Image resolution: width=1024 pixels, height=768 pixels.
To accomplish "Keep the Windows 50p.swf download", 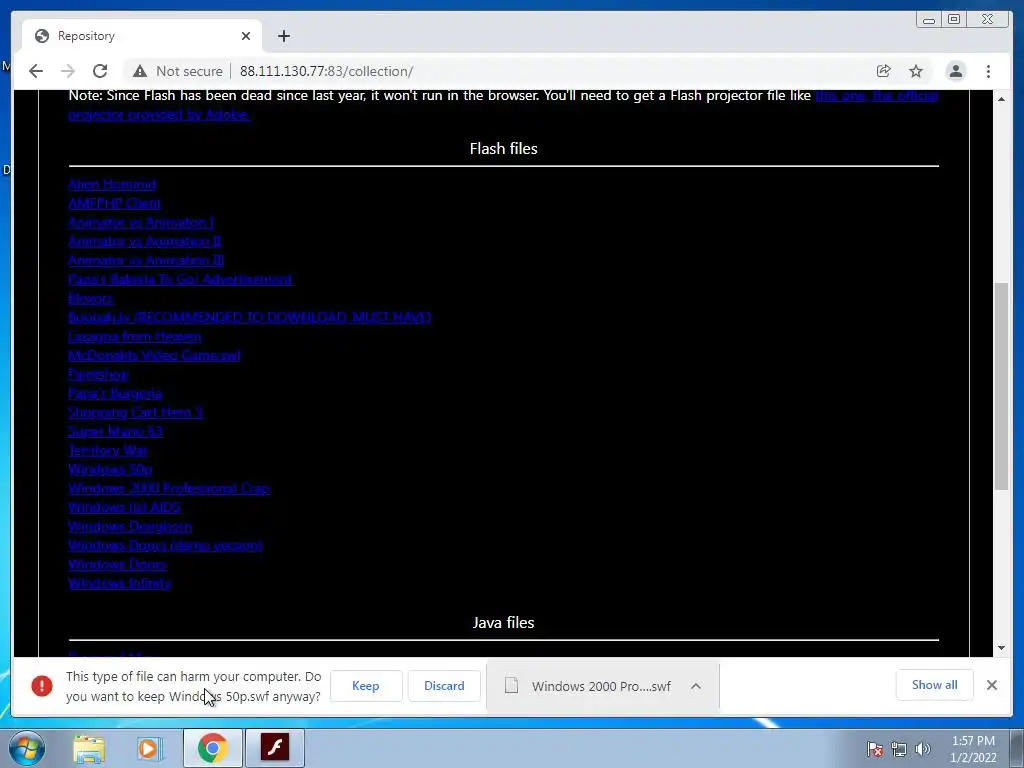I will tap(366, 686).
